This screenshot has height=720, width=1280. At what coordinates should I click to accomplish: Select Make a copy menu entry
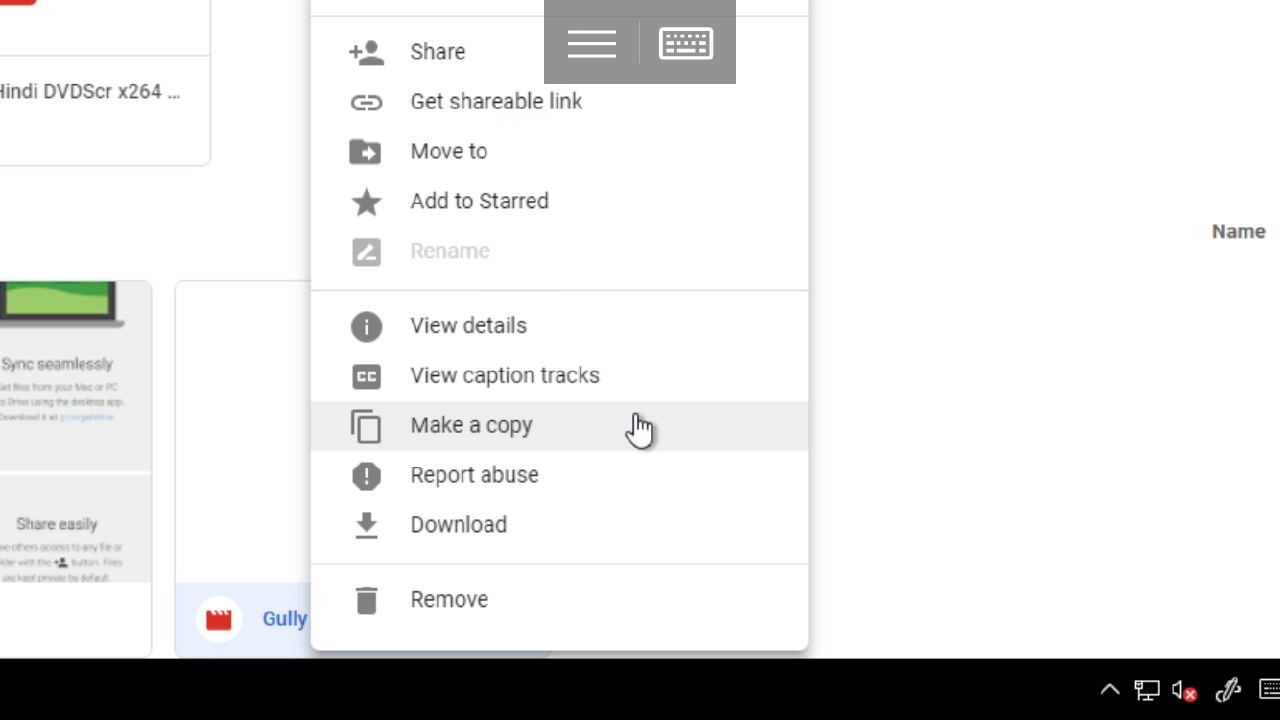point(559,426)
